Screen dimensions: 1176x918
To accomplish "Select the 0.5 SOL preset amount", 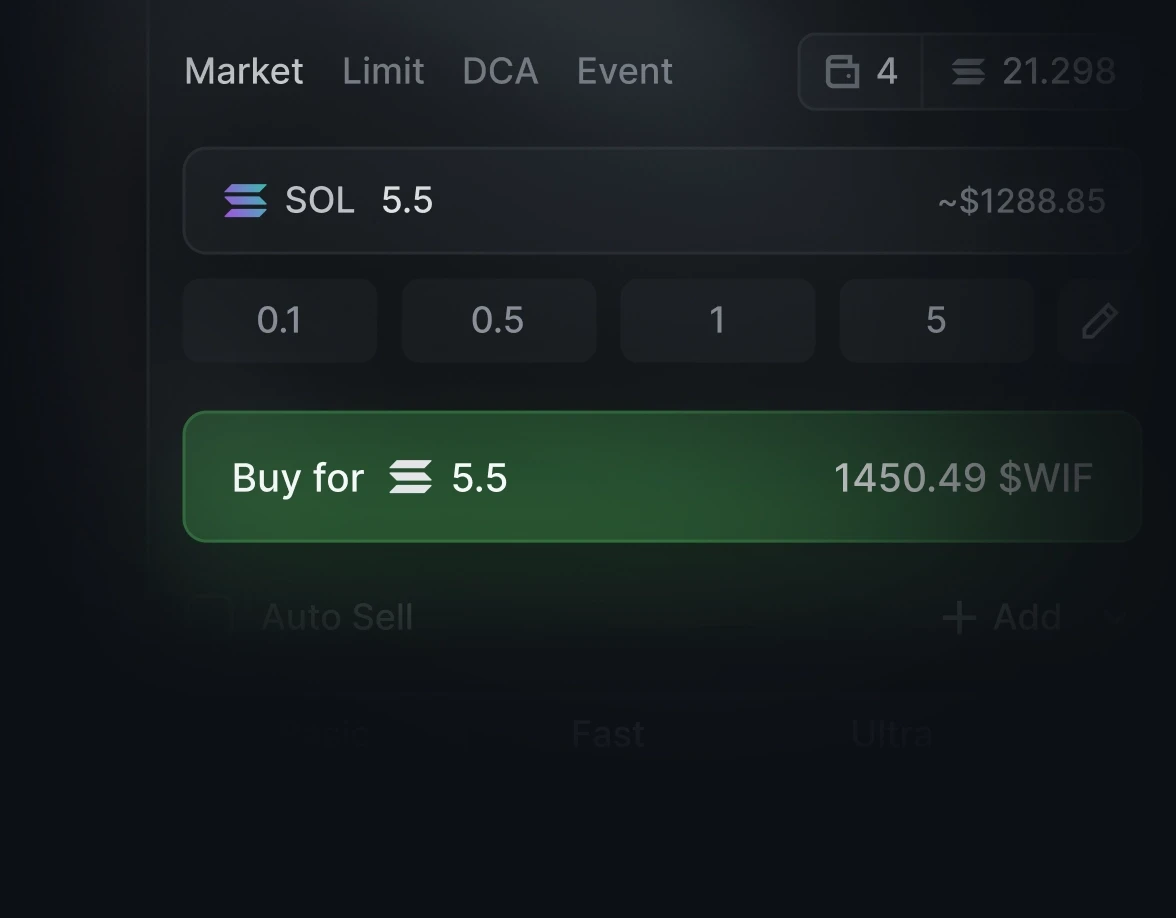I will (x=498, y=320).
